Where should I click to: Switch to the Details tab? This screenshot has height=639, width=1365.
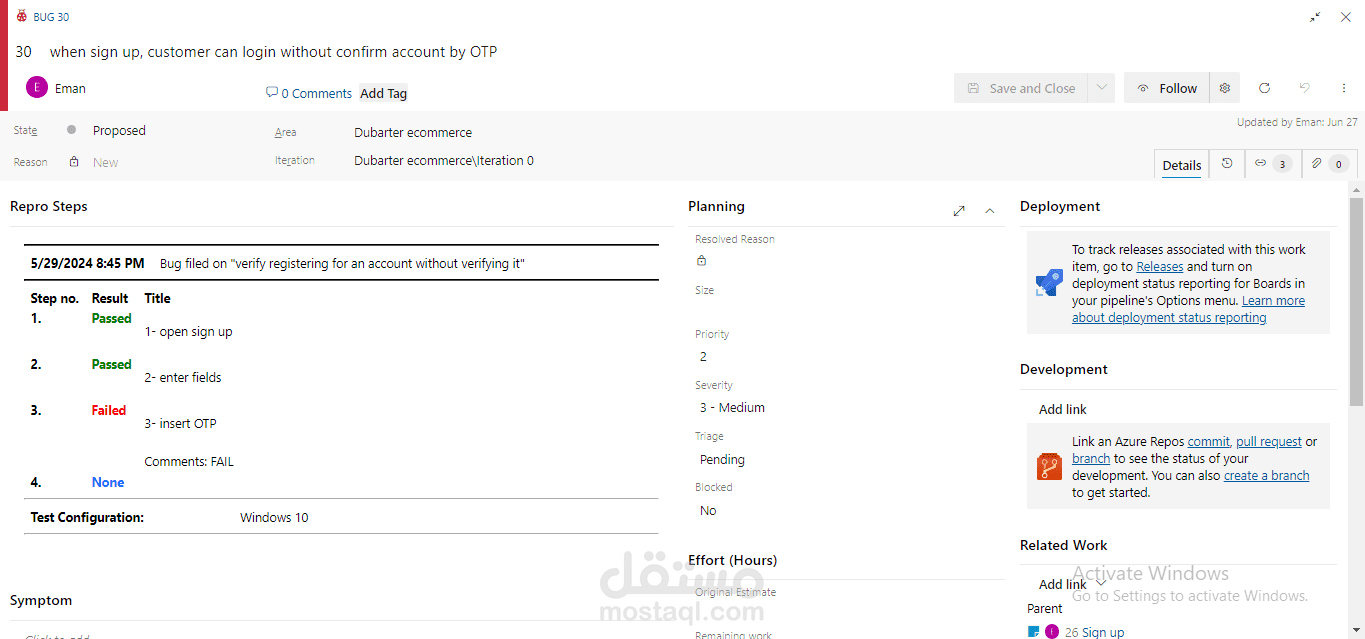tap(1181, 165)
